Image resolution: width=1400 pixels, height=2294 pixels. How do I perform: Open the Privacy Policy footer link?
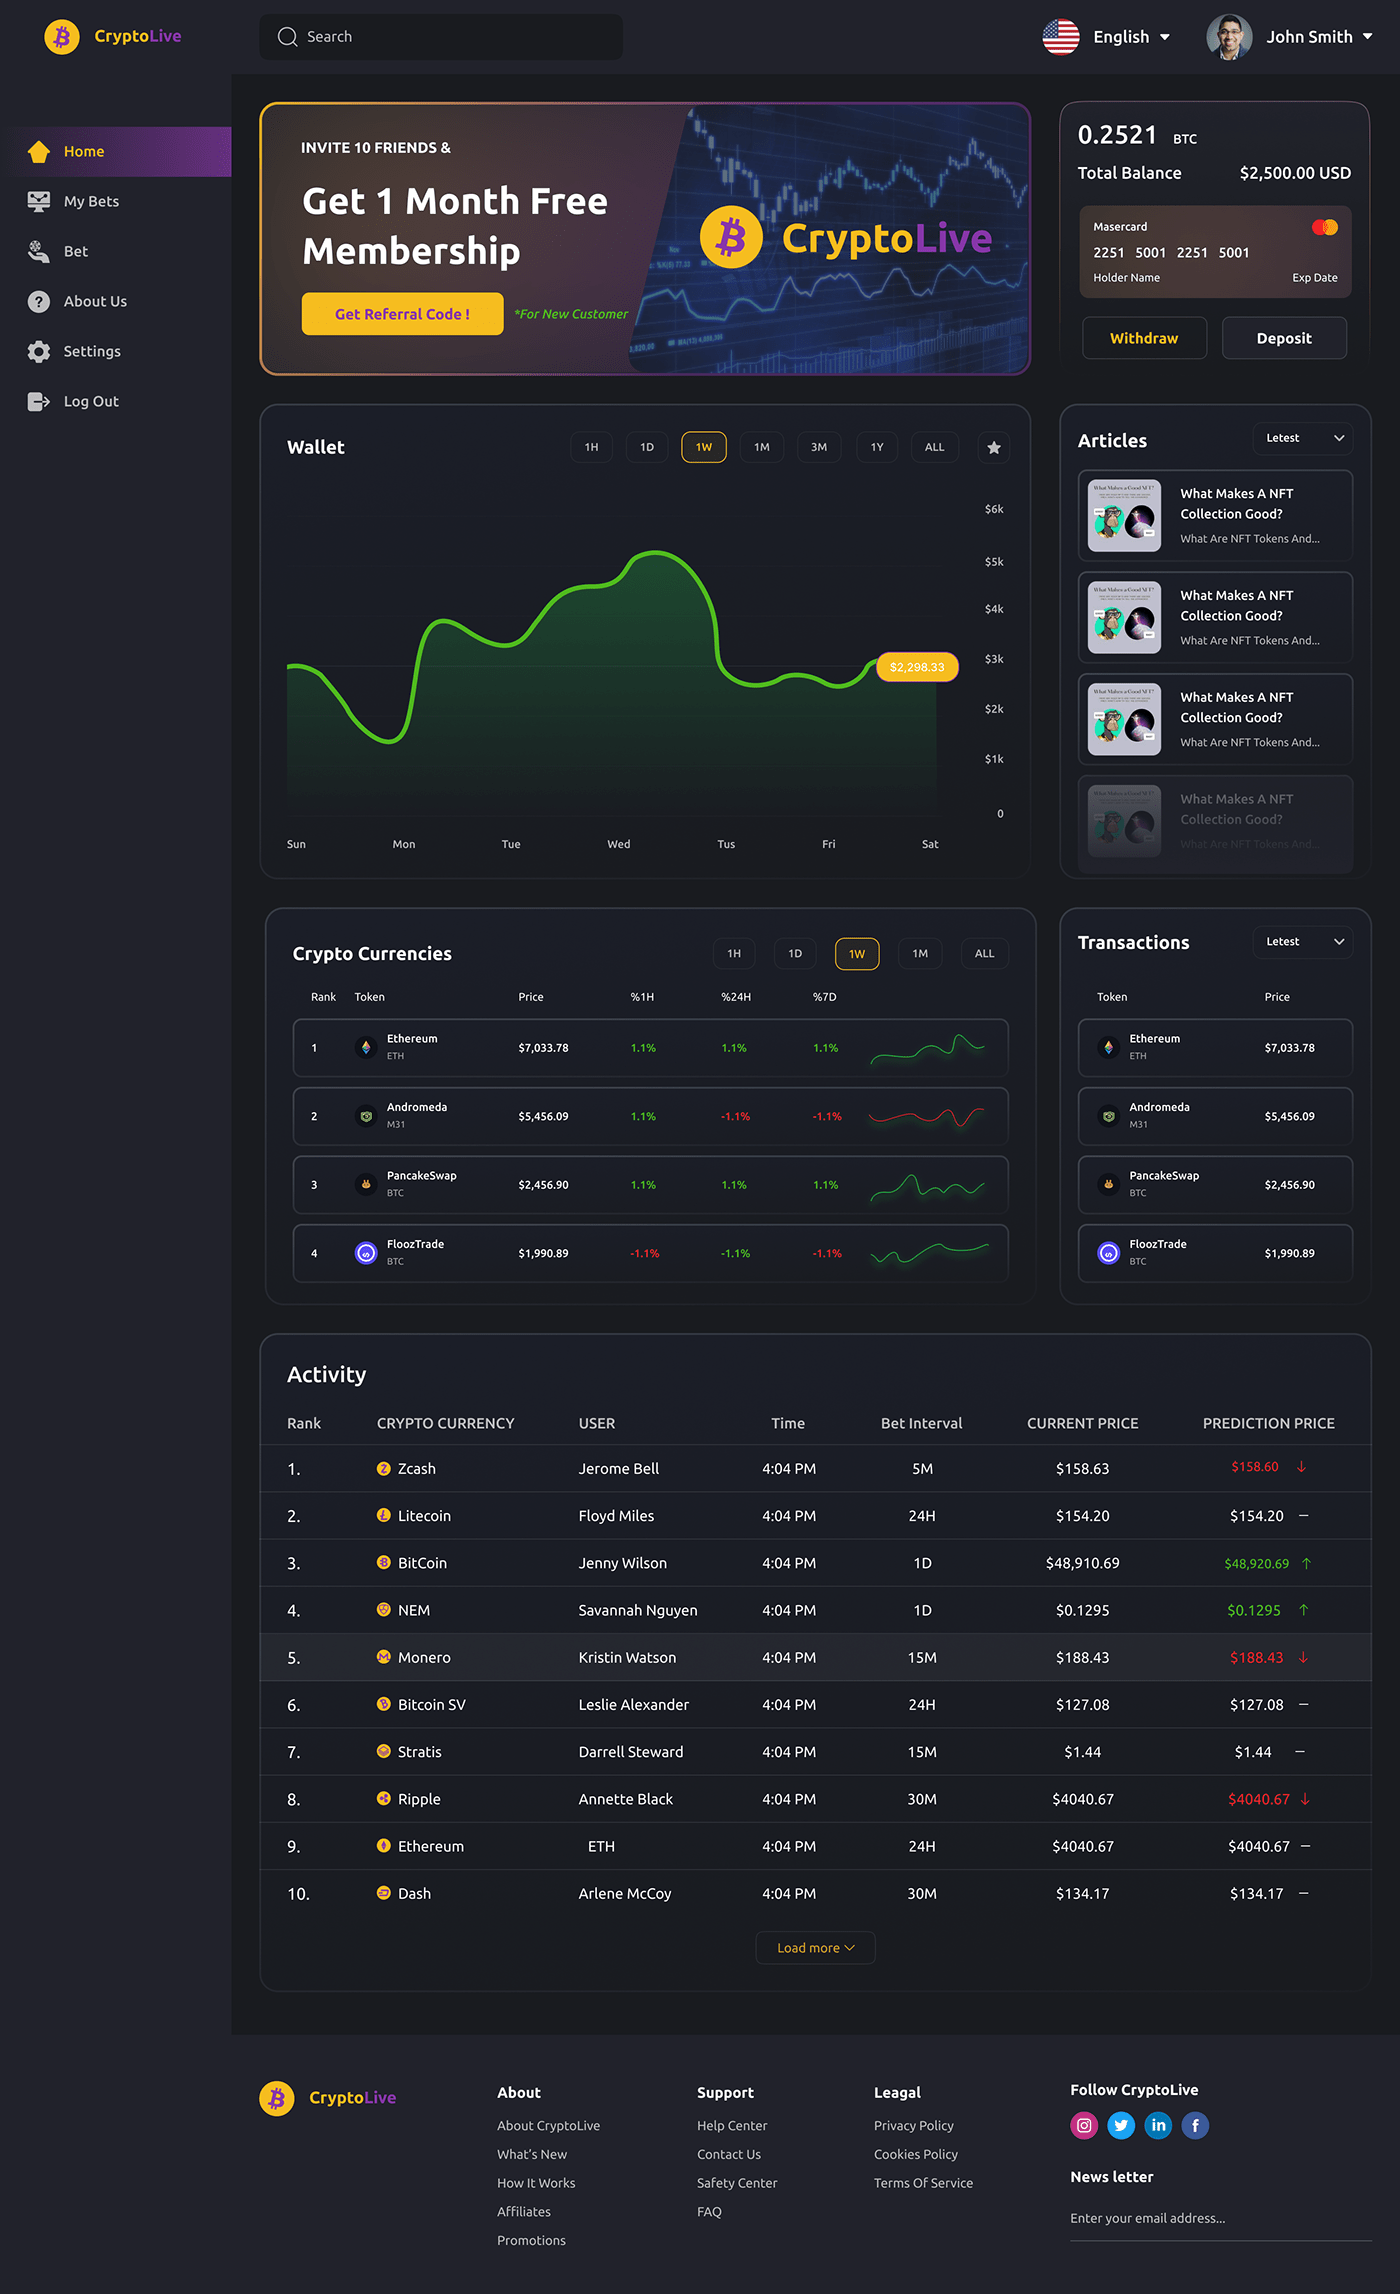tap(914, 2126)
